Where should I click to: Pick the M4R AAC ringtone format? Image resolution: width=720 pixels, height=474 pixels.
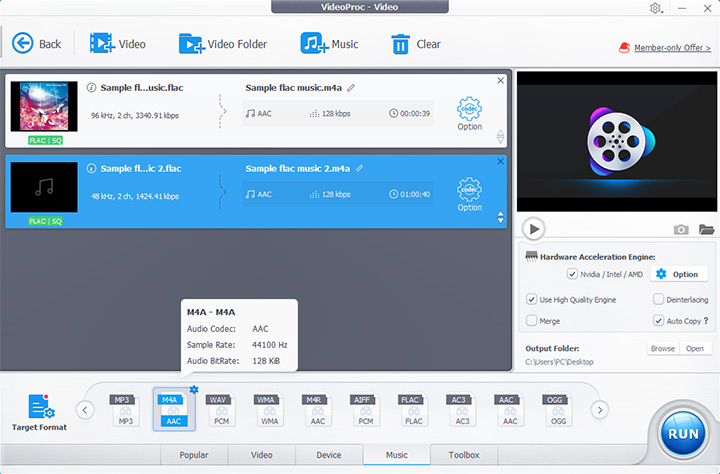316,410
